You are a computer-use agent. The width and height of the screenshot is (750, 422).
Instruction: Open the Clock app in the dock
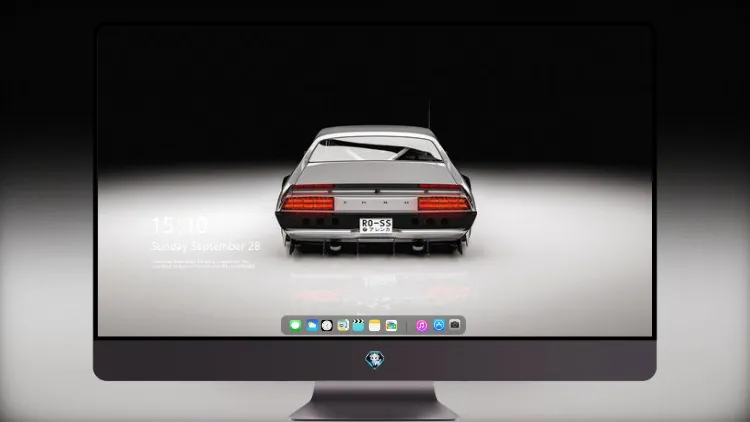click(327, 325)
